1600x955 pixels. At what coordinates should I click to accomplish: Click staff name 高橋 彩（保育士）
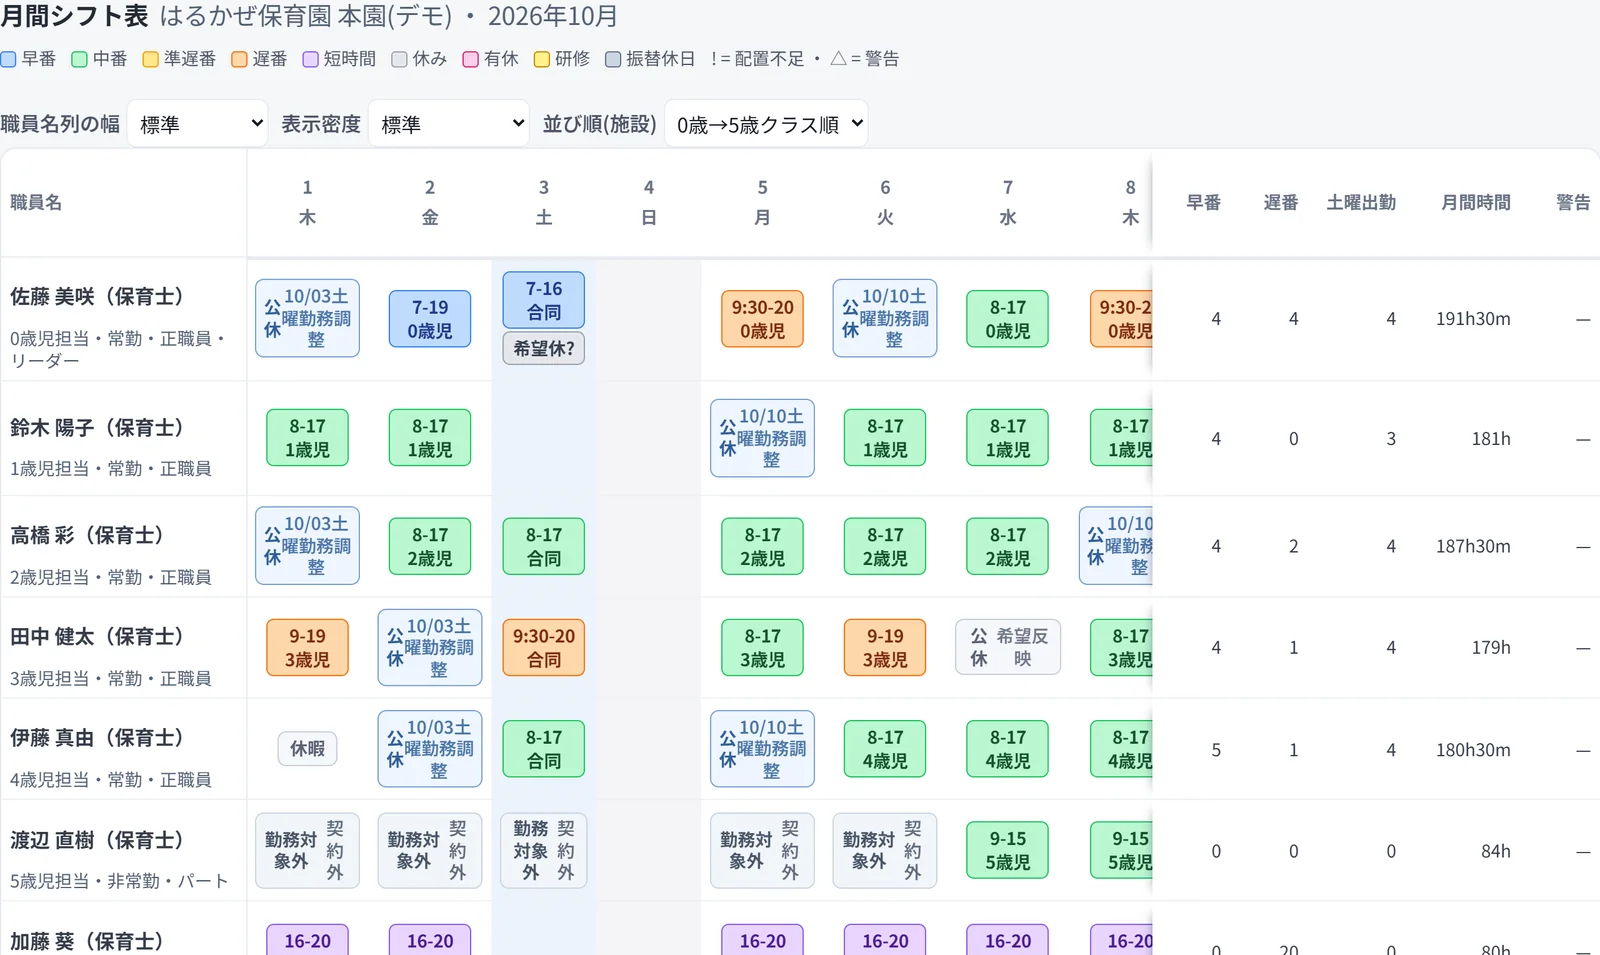coord(87,536)
